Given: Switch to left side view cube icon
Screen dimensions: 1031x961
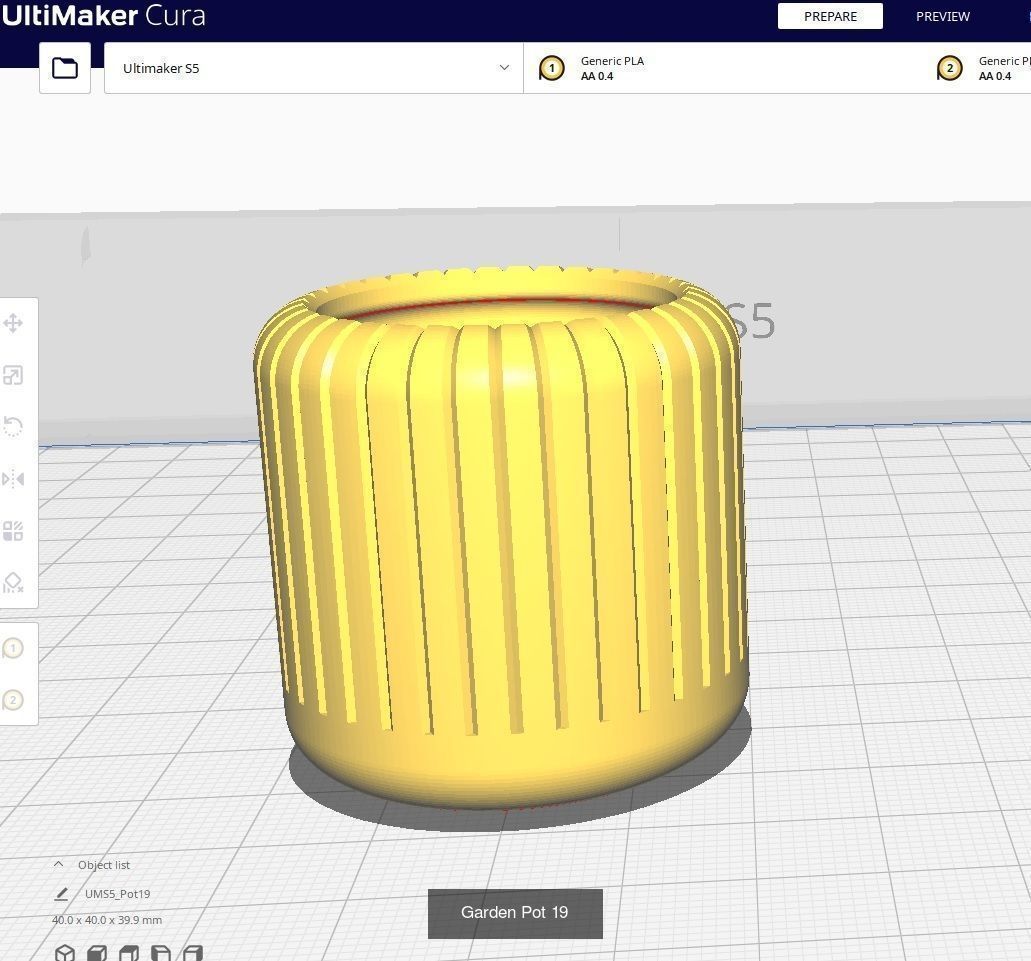Looking at the screenshot, I should [160, 953].
